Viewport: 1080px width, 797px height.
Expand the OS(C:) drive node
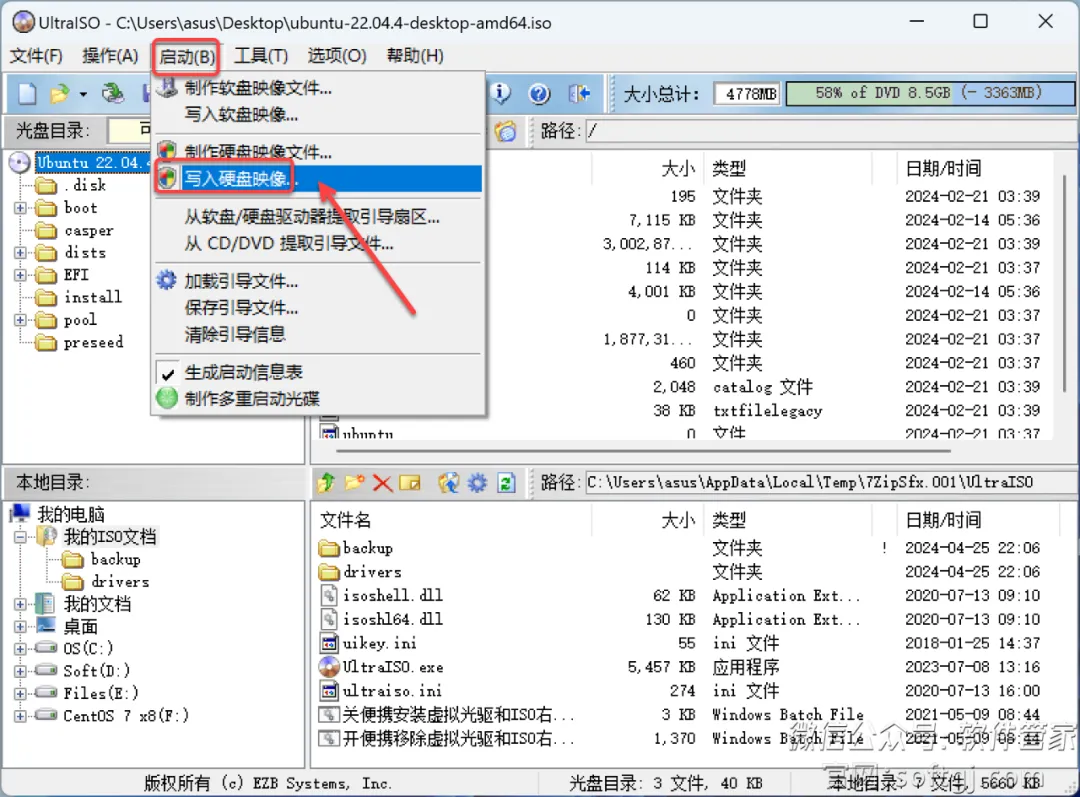click(21, 648)
